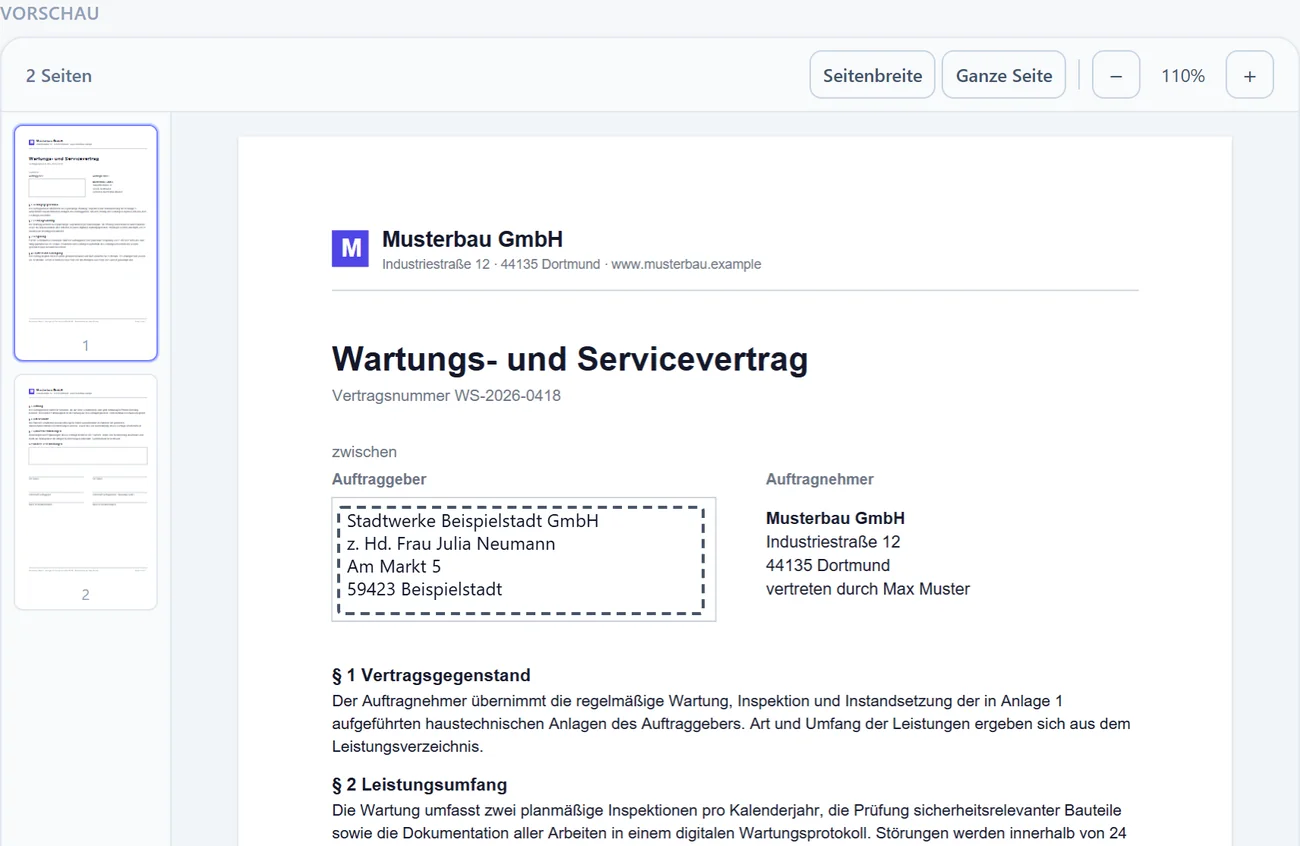Viewport: 1300px width, 846px height.
Task: Click the 'Auftragnehmer' column heading
Action: 820,480
